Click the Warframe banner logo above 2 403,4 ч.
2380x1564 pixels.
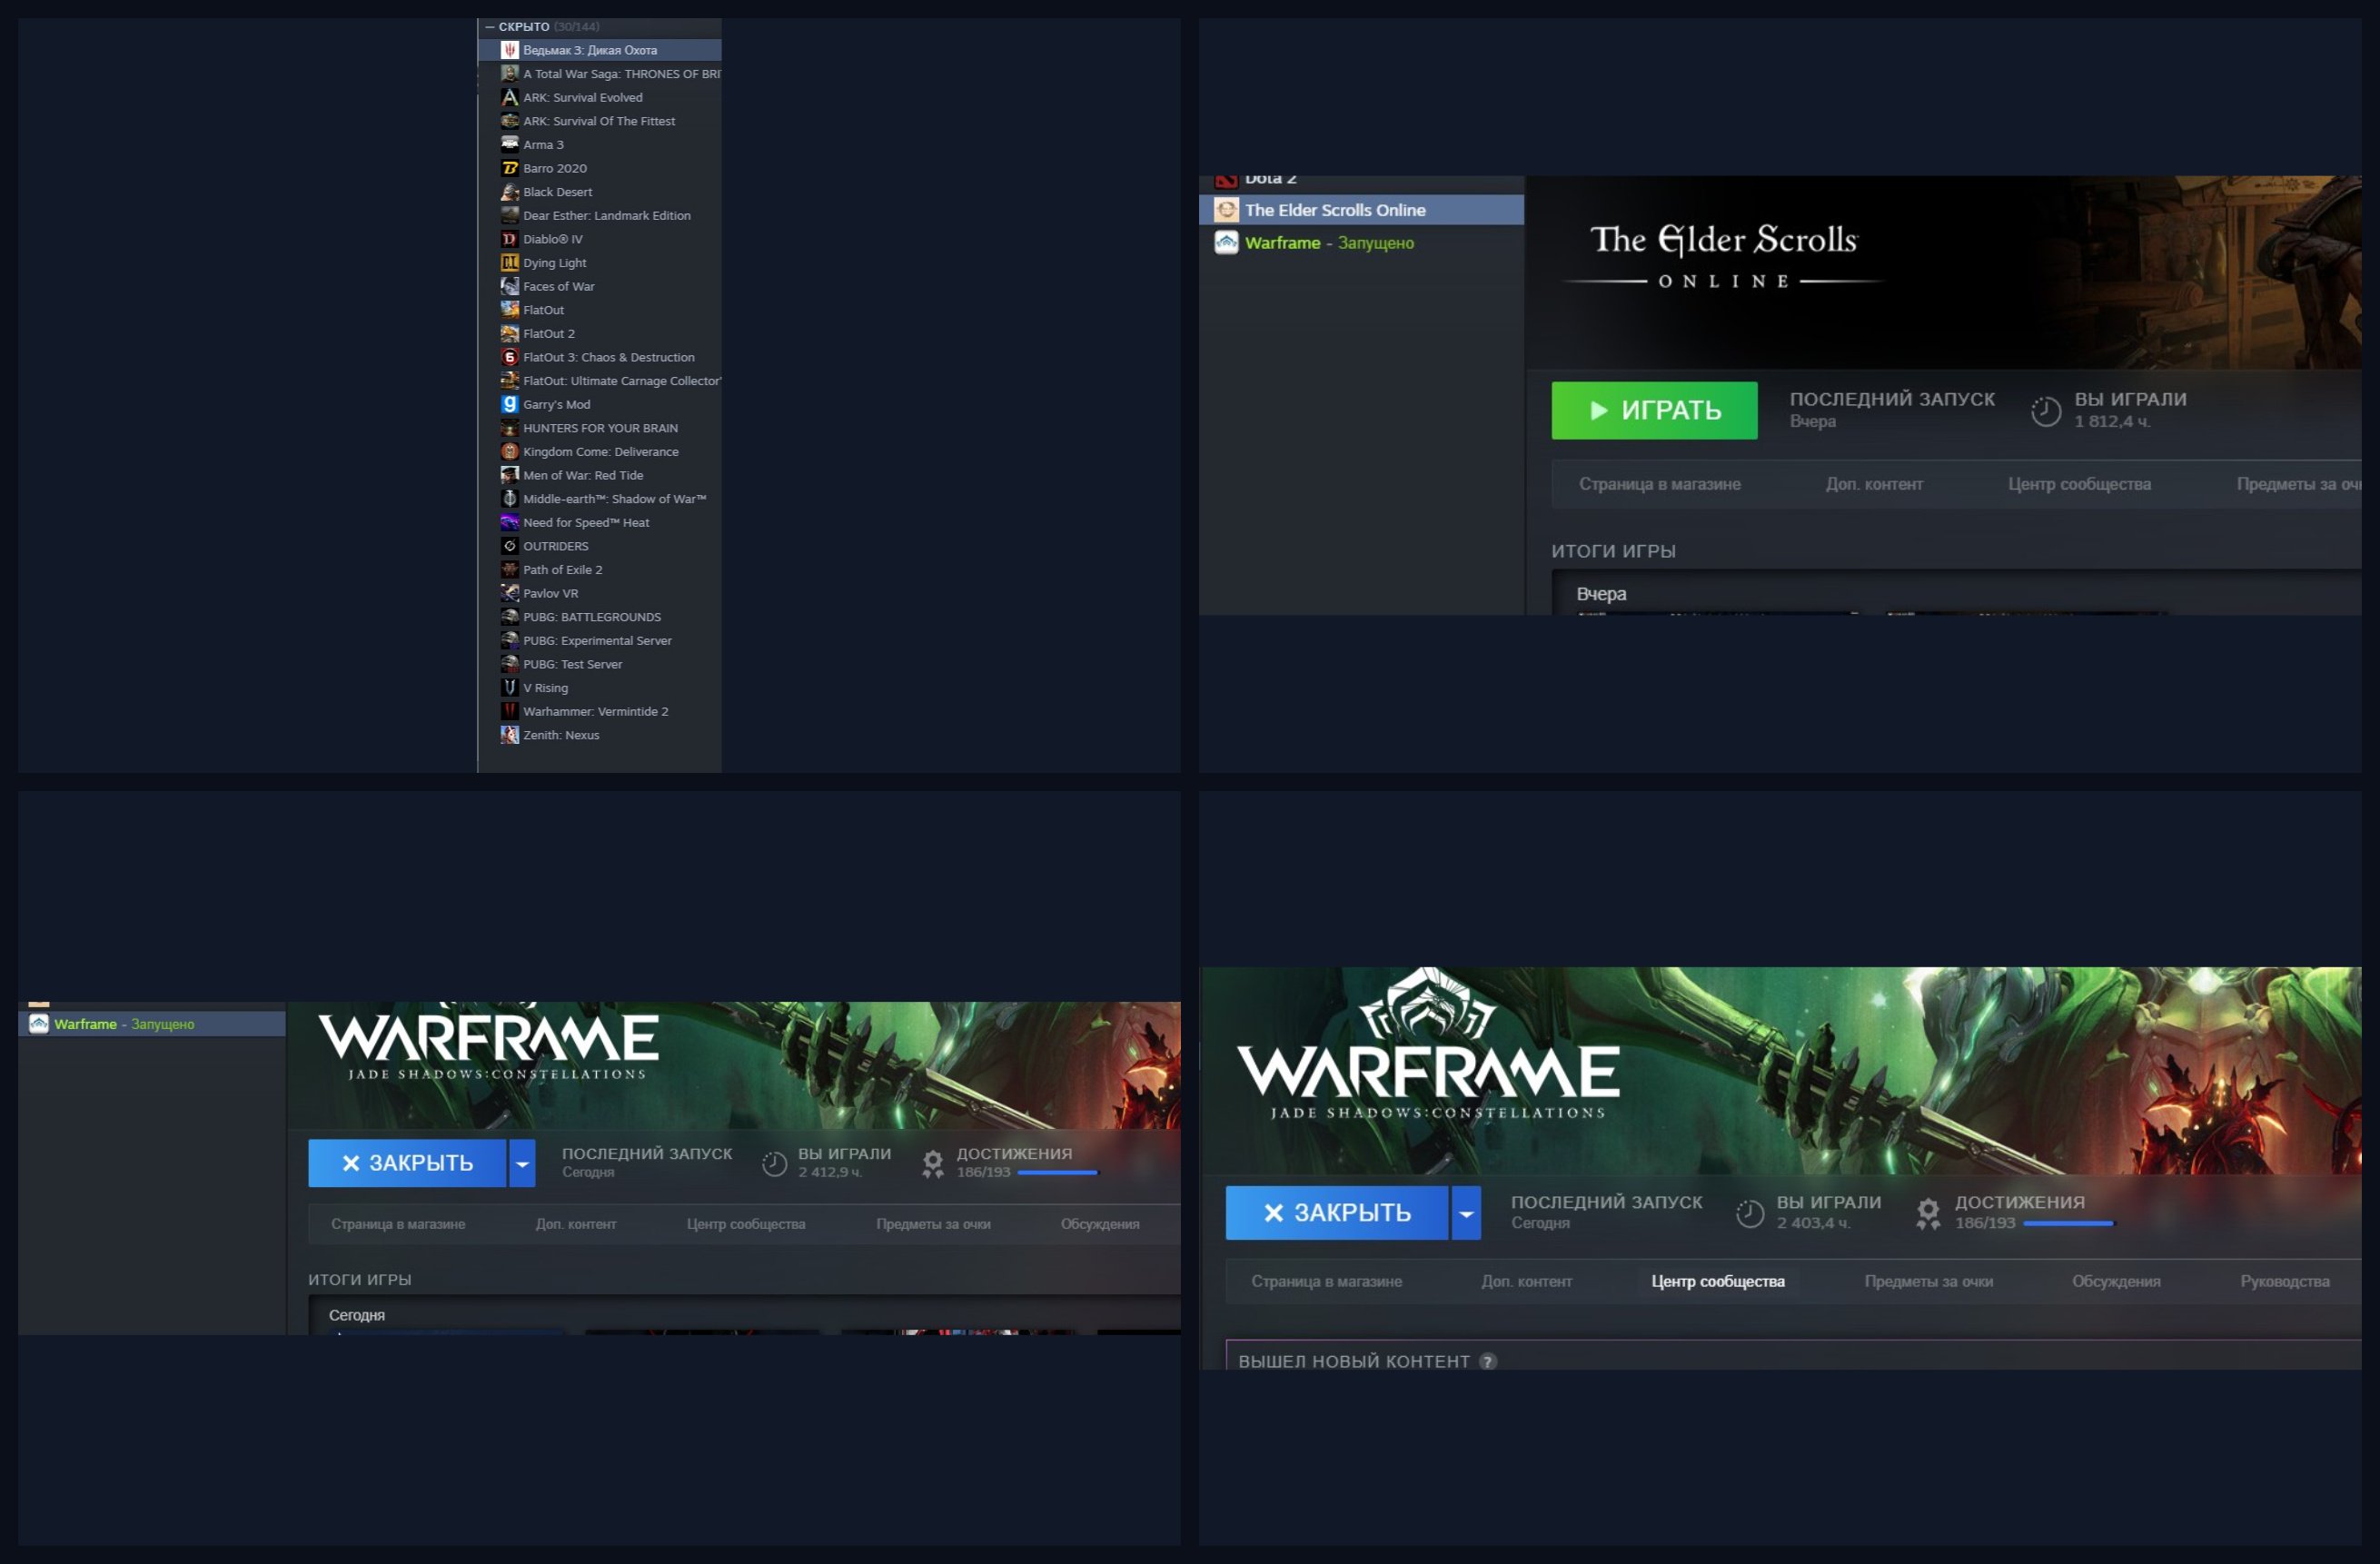1428,1043
